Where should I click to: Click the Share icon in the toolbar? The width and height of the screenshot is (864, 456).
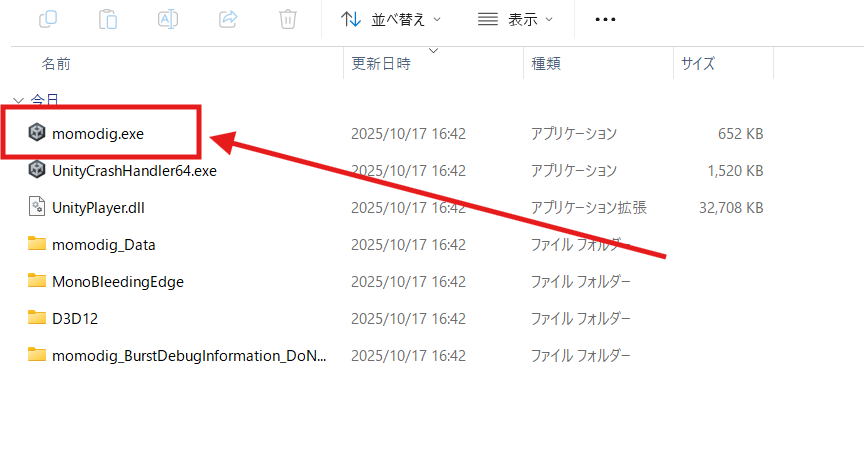228,18
